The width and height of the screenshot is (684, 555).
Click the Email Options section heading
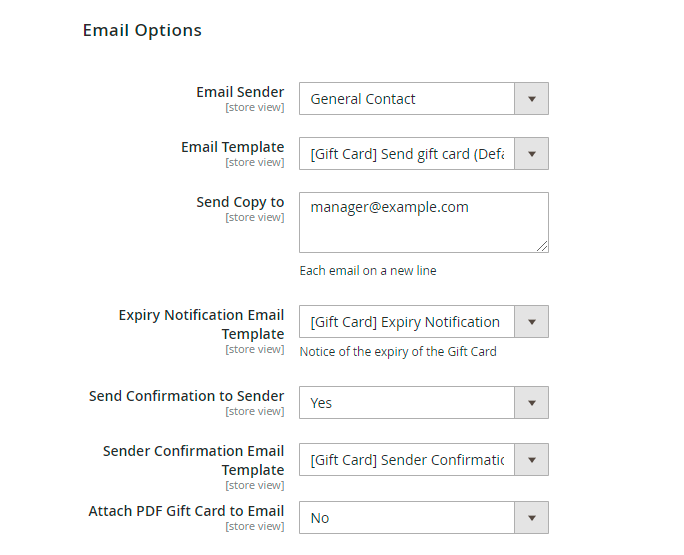pos(142,30)
